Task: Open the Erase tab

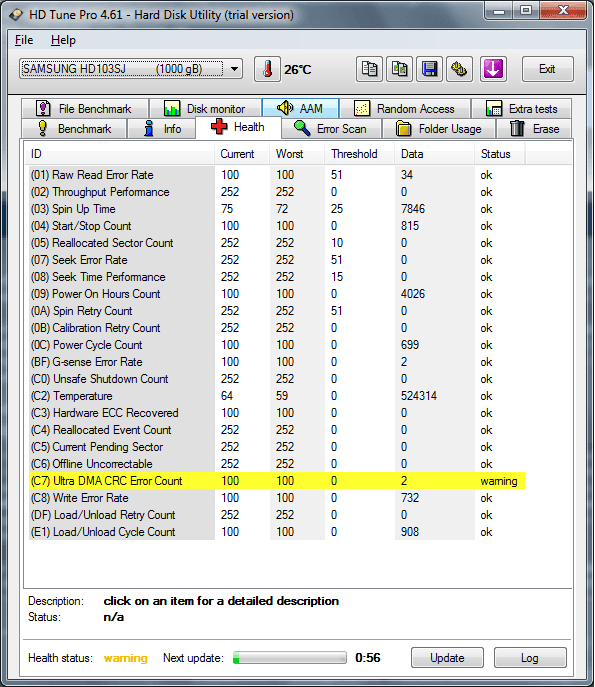Action: pyautogui.click(x=534, y=129)
